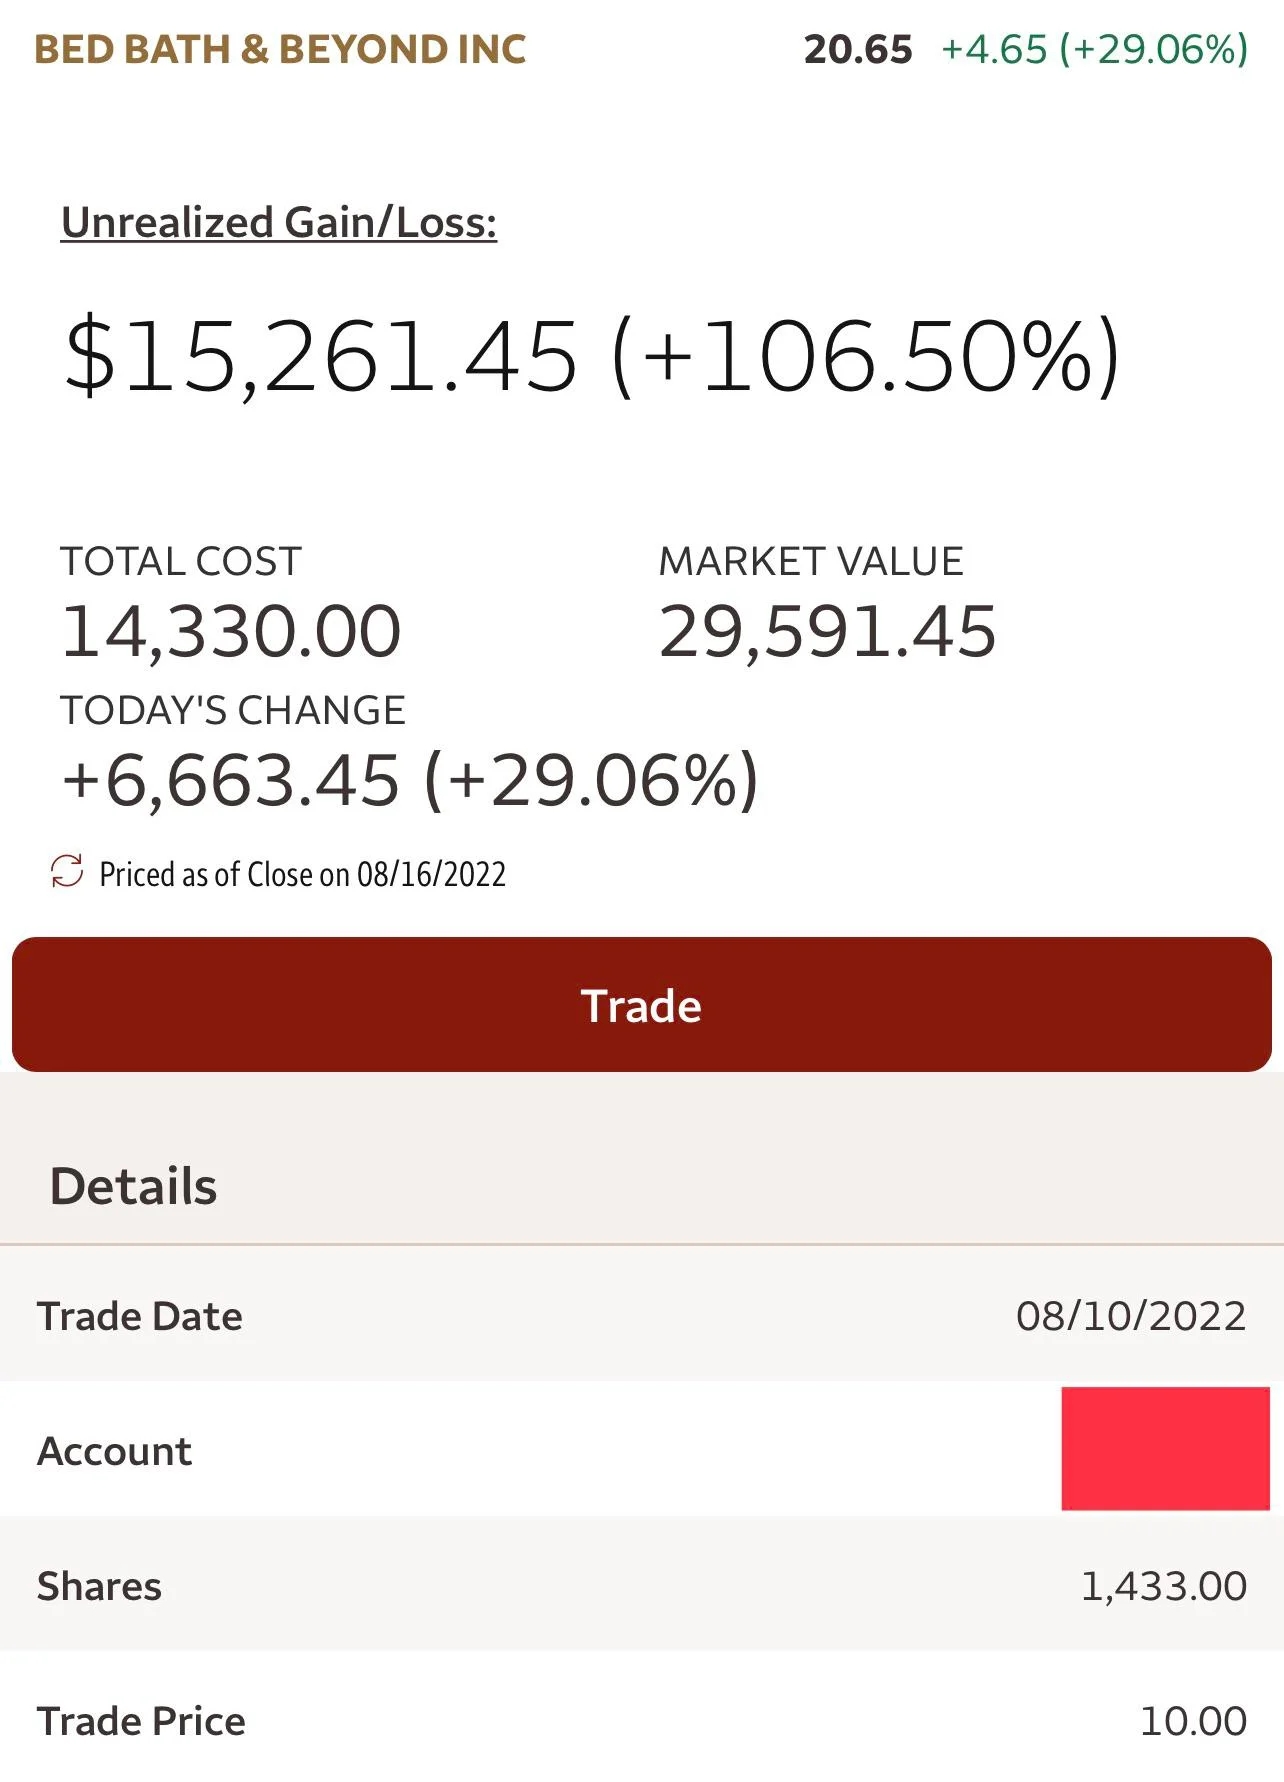Tap the refresh pricing icon
The width and height of the screenshot is (1284, 1782).
(67, 871)
